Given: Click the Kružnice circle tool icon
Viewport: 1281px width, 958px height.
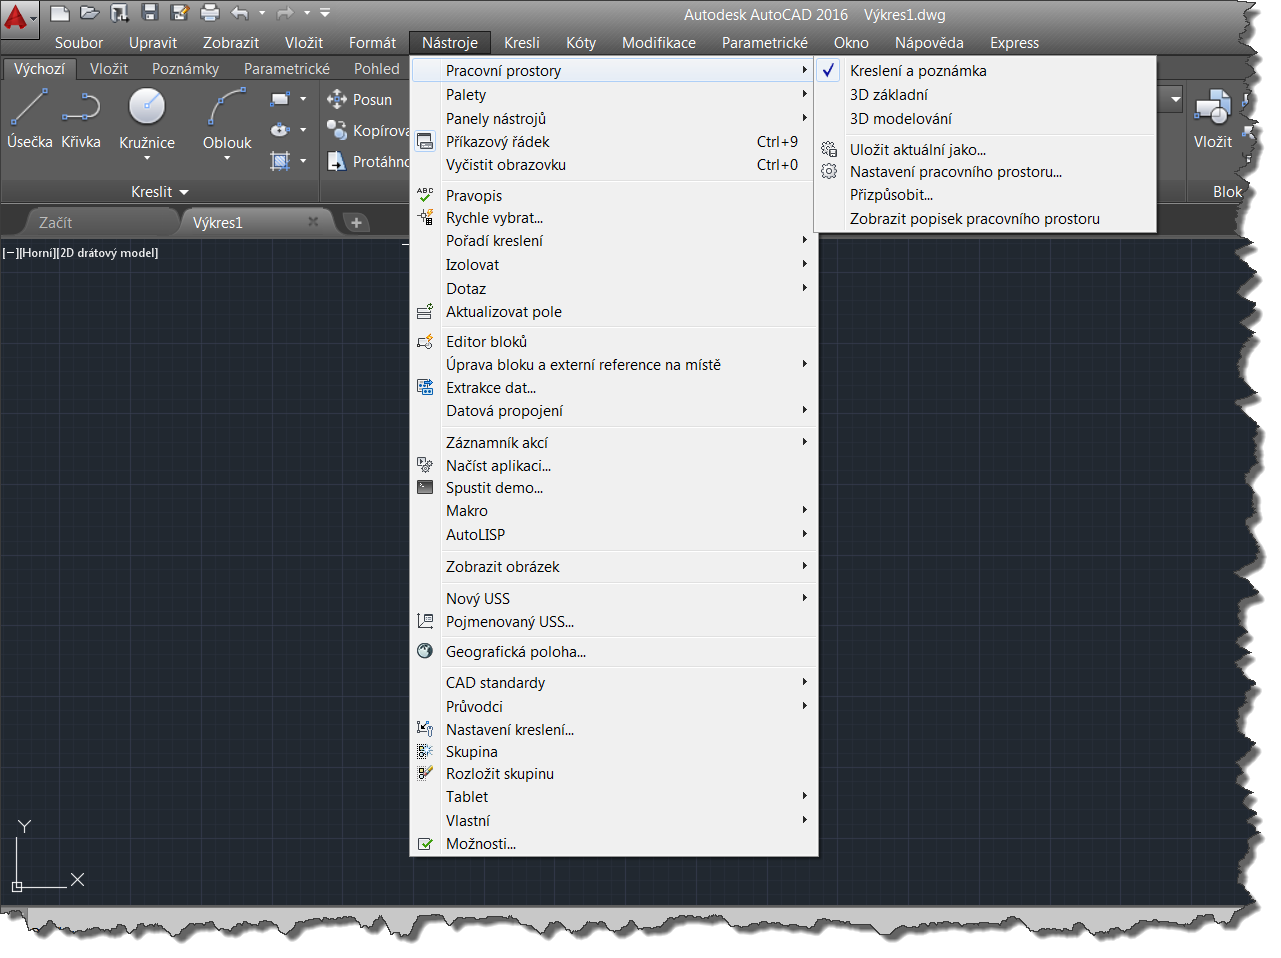Looking at the screenshot, I should pyautogui.click(x=147, y=106).
